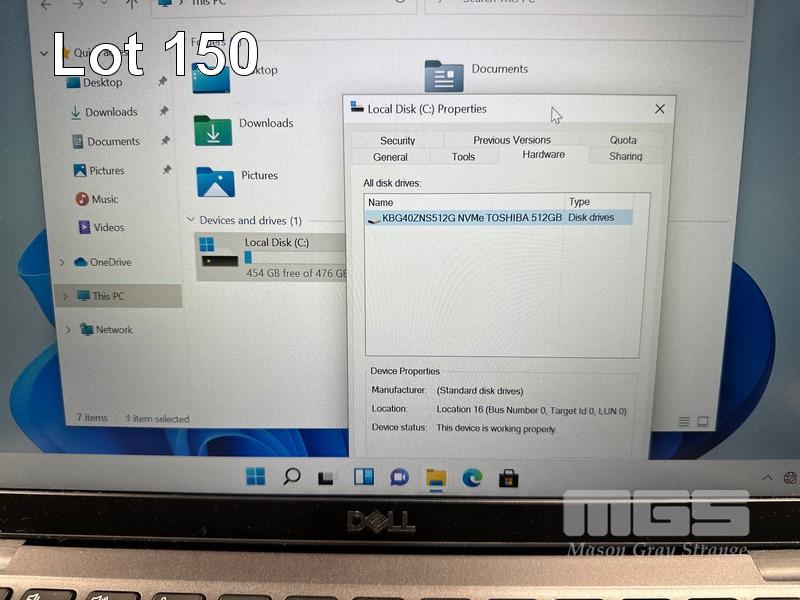Expand the OneDrive tree node
This screenshot has height=600, width=800.
(x=63, y=263)
